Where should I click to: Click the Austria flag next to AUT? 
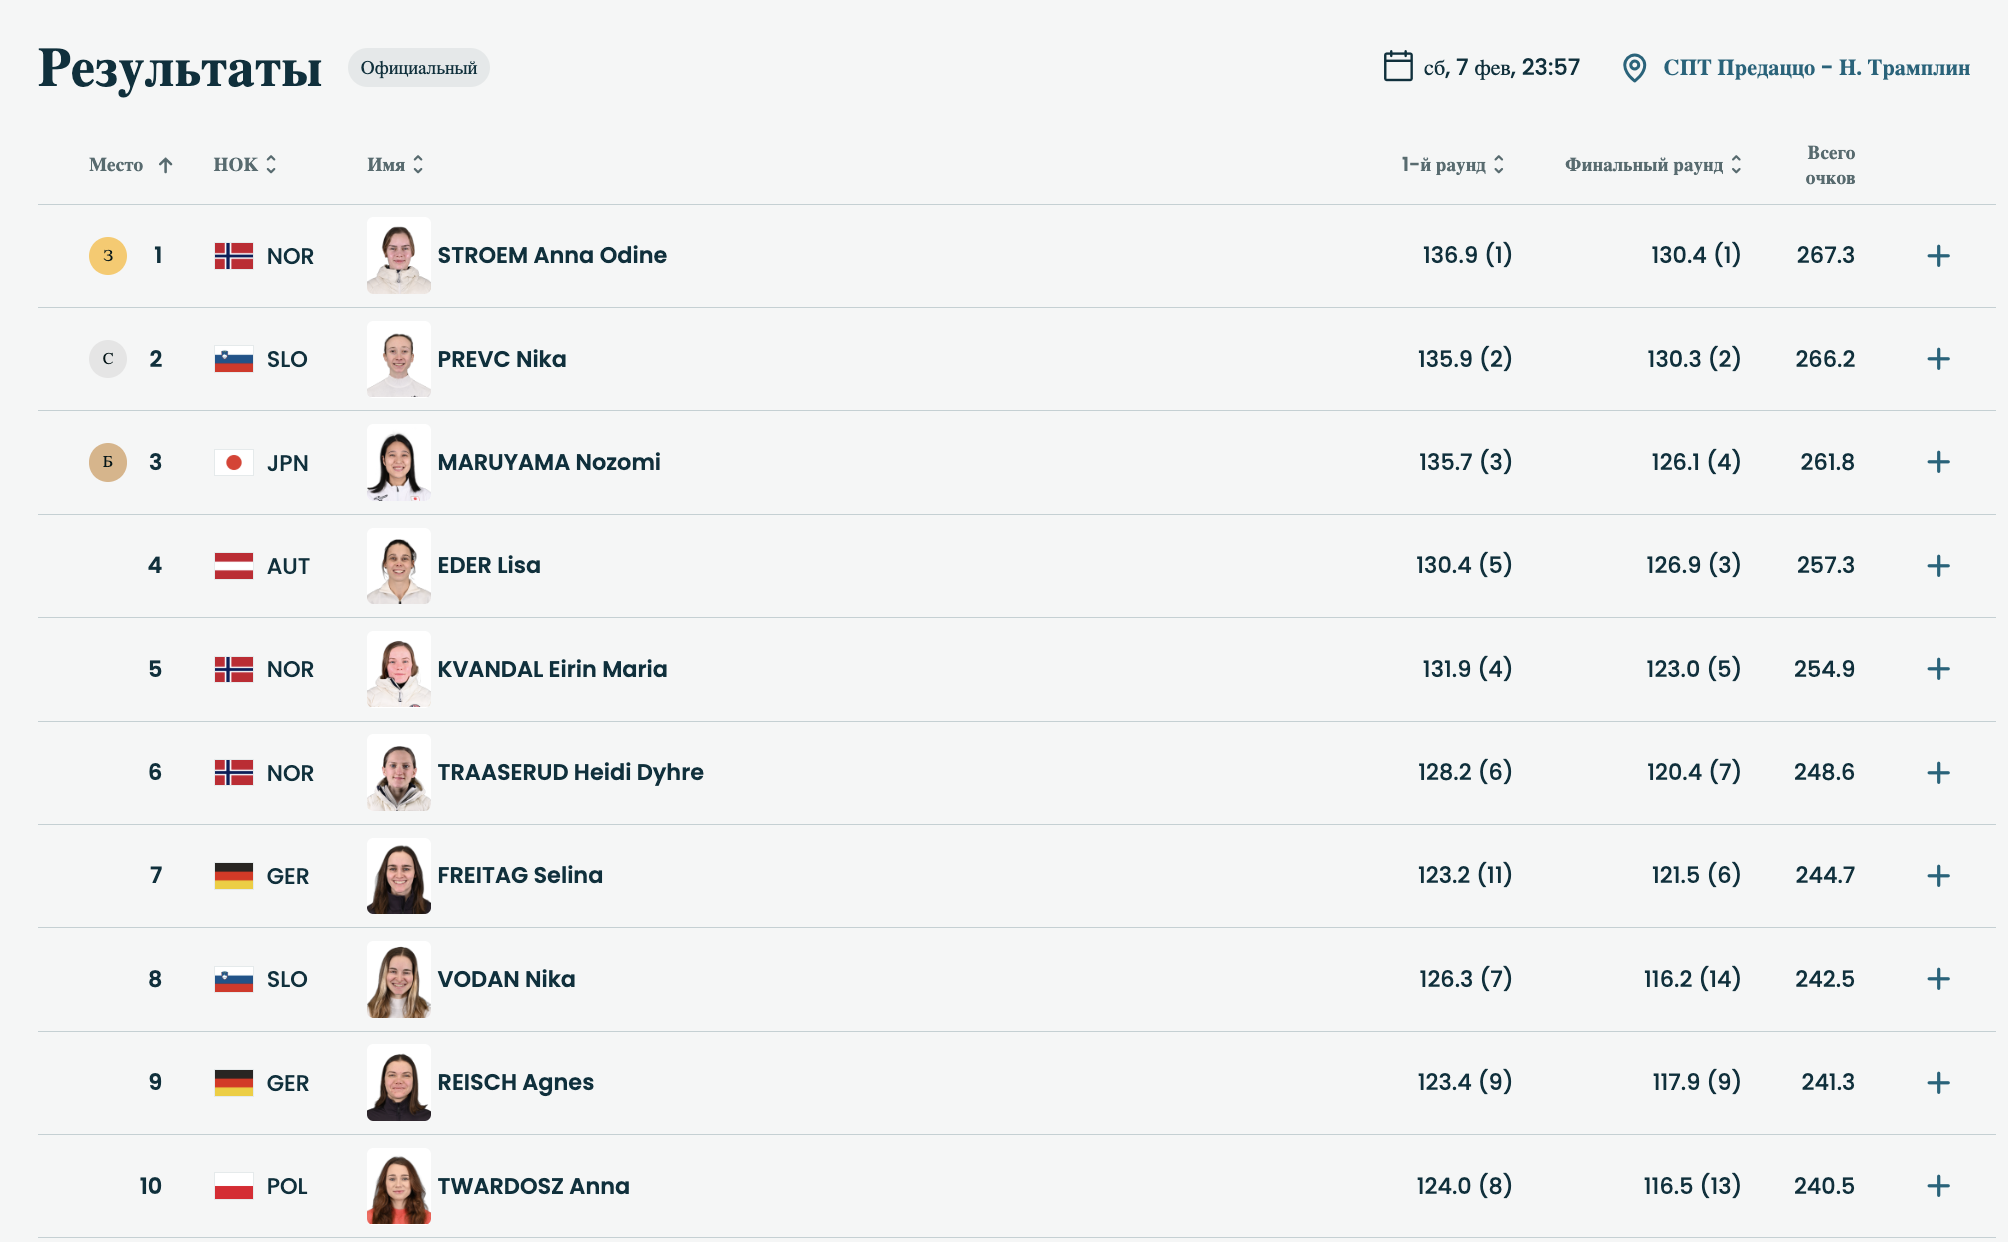[x=234, y=566]
